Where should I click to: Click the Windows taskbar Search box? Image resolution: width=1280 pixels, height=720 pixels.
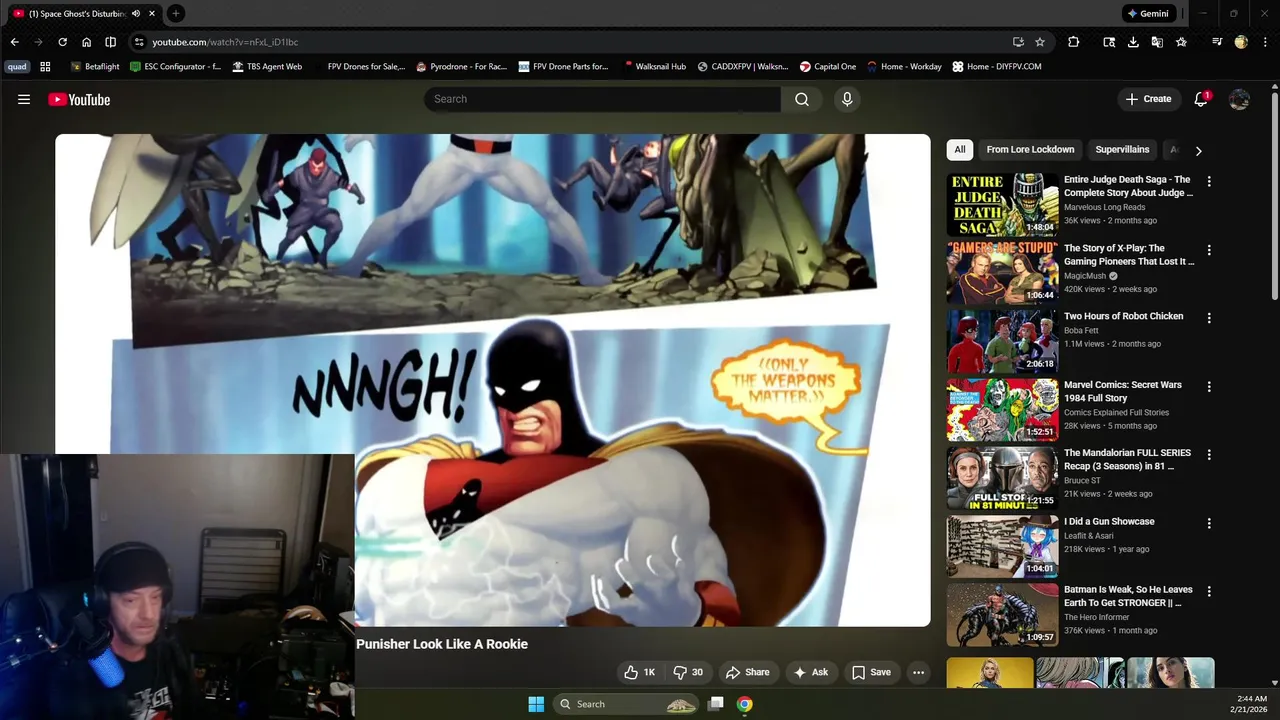click(627, 704)
